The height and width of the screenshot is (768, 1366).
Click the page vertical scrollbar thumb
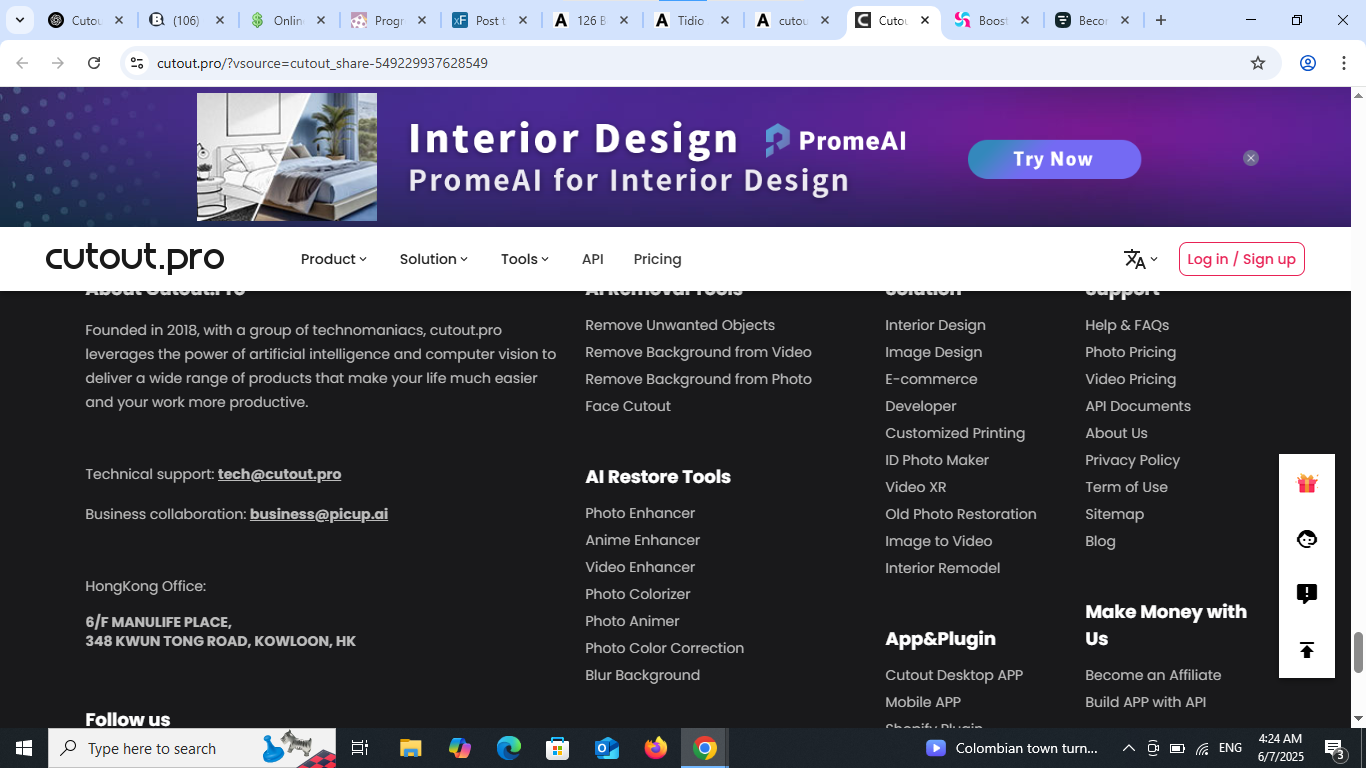pyautogui.click(x=1358, y=653)
